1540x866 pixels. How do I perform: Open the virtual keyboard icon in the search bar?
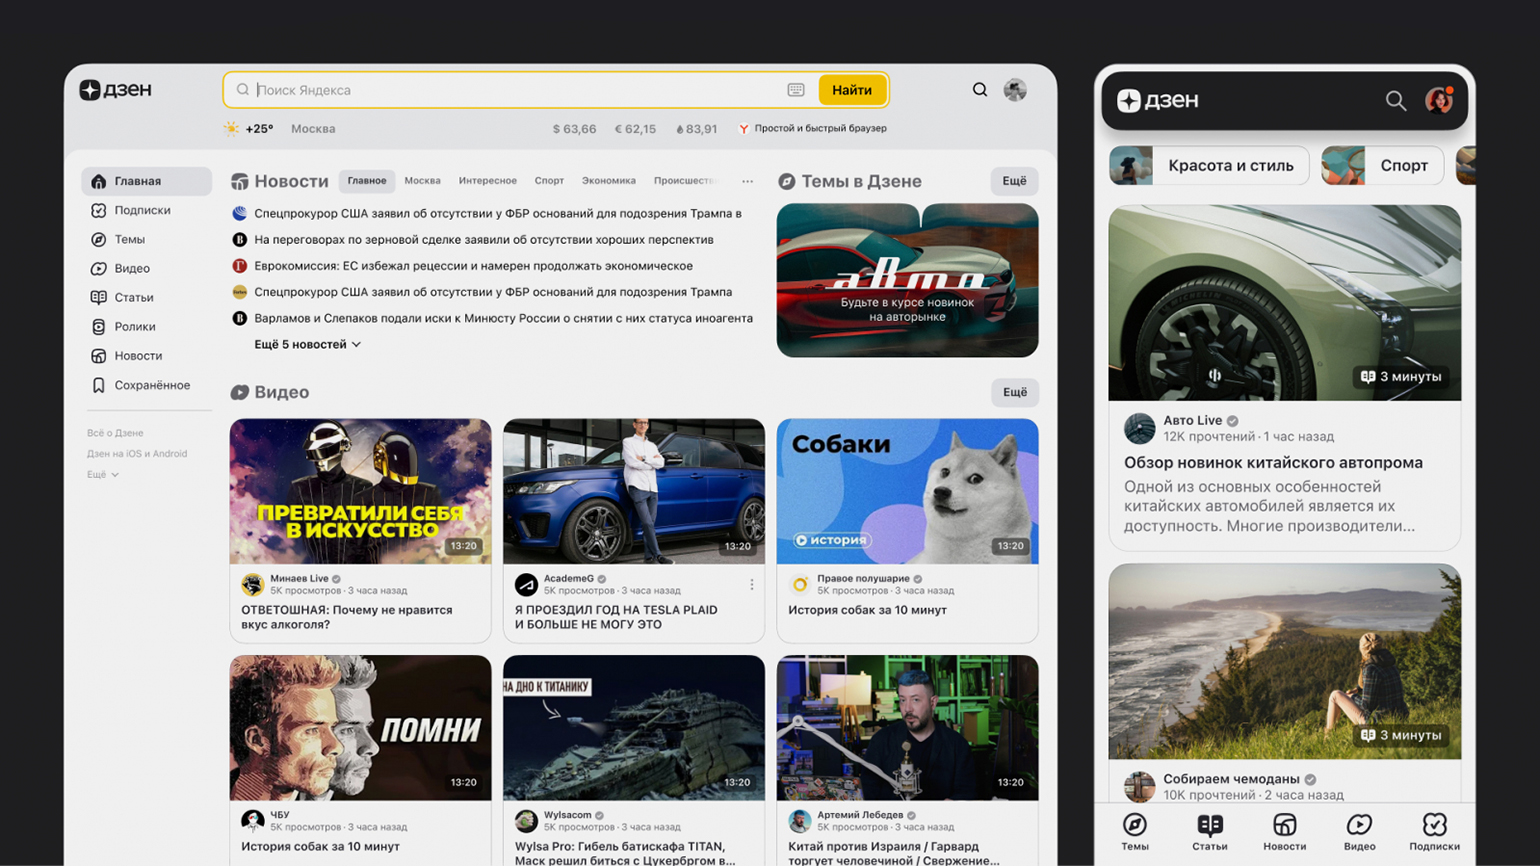click(x=796, y=90)
